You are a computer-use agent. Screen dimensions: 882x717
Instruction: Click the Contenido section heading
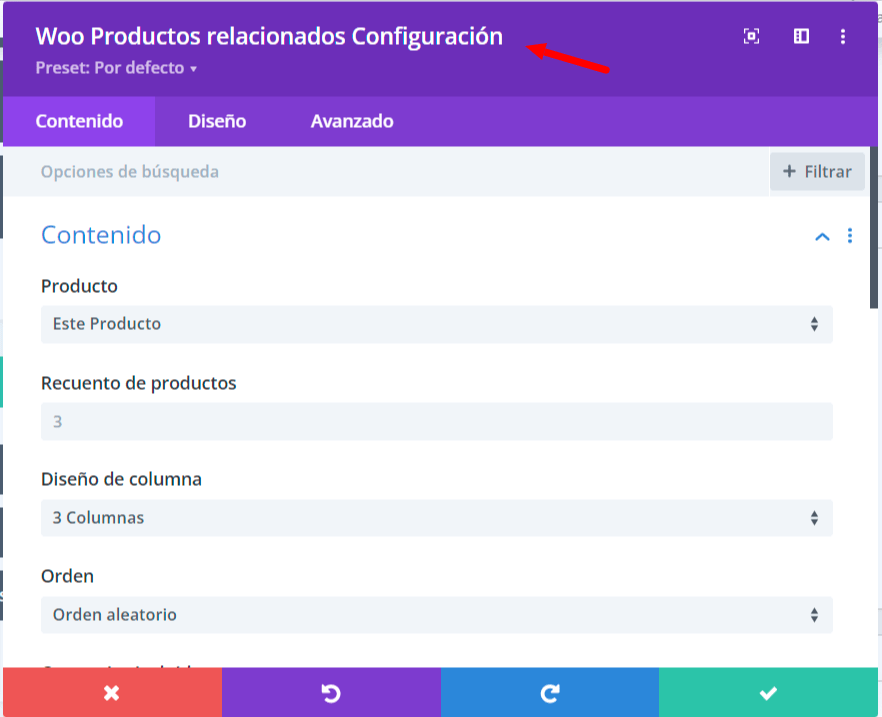coord(101,235)
